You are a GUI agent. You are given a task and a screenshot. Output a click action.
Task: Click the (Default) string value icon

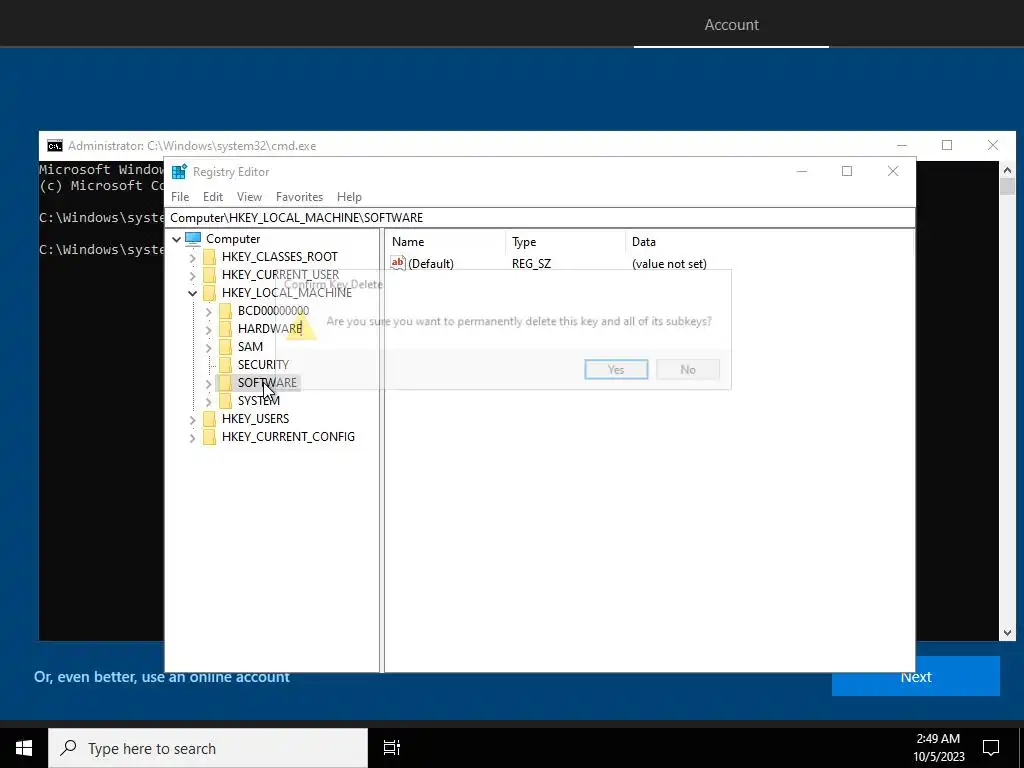tap(398, 263)
